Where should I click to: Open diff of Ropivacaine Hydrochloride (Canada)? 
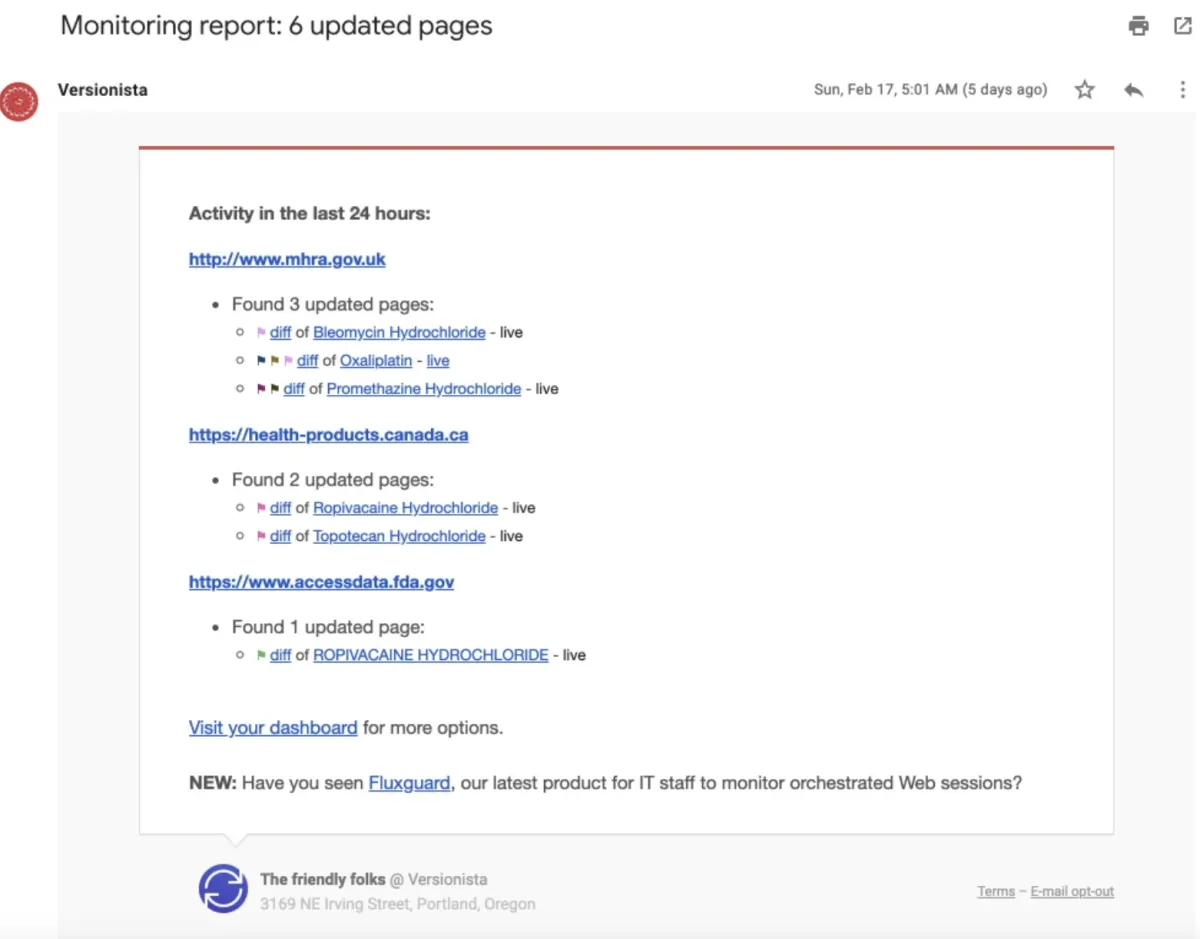pos(280,508)
